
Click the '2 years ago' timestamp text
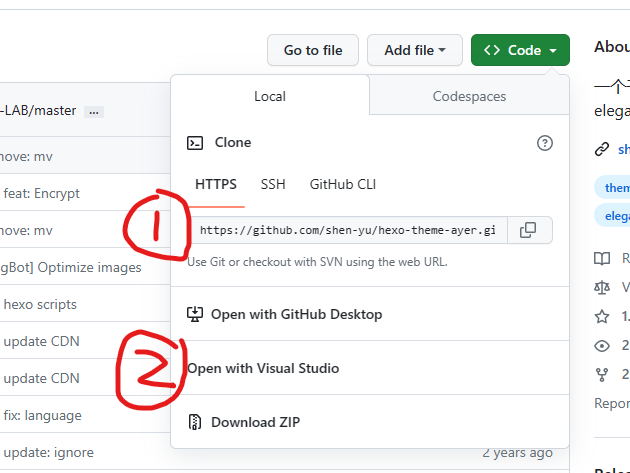(x=518, y=453)
